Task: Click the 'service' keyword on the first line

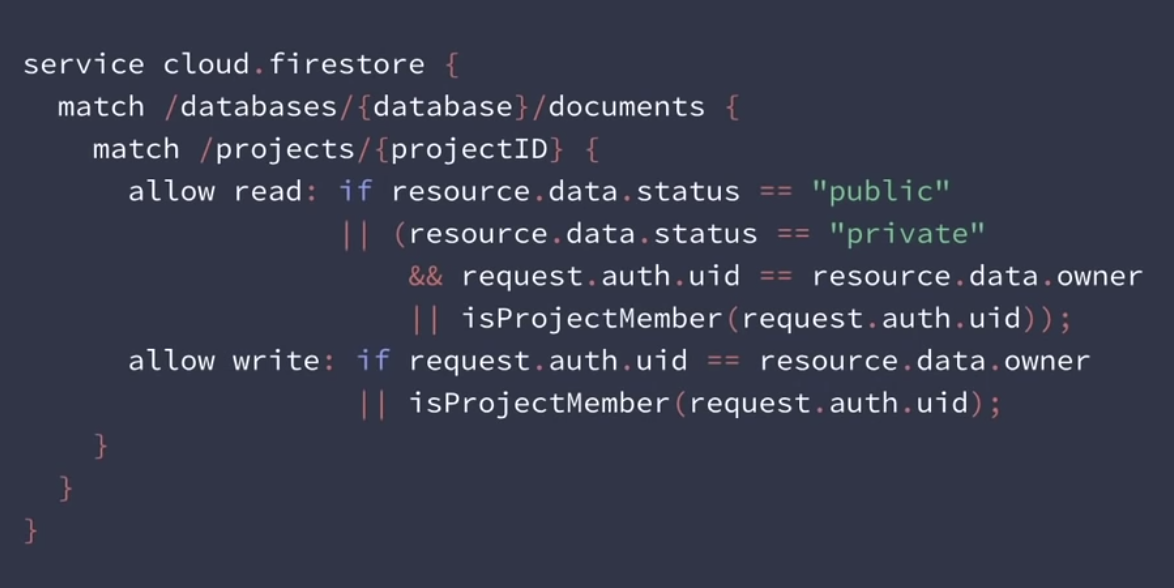Action: pyautogui.click(x=83, y=65)
